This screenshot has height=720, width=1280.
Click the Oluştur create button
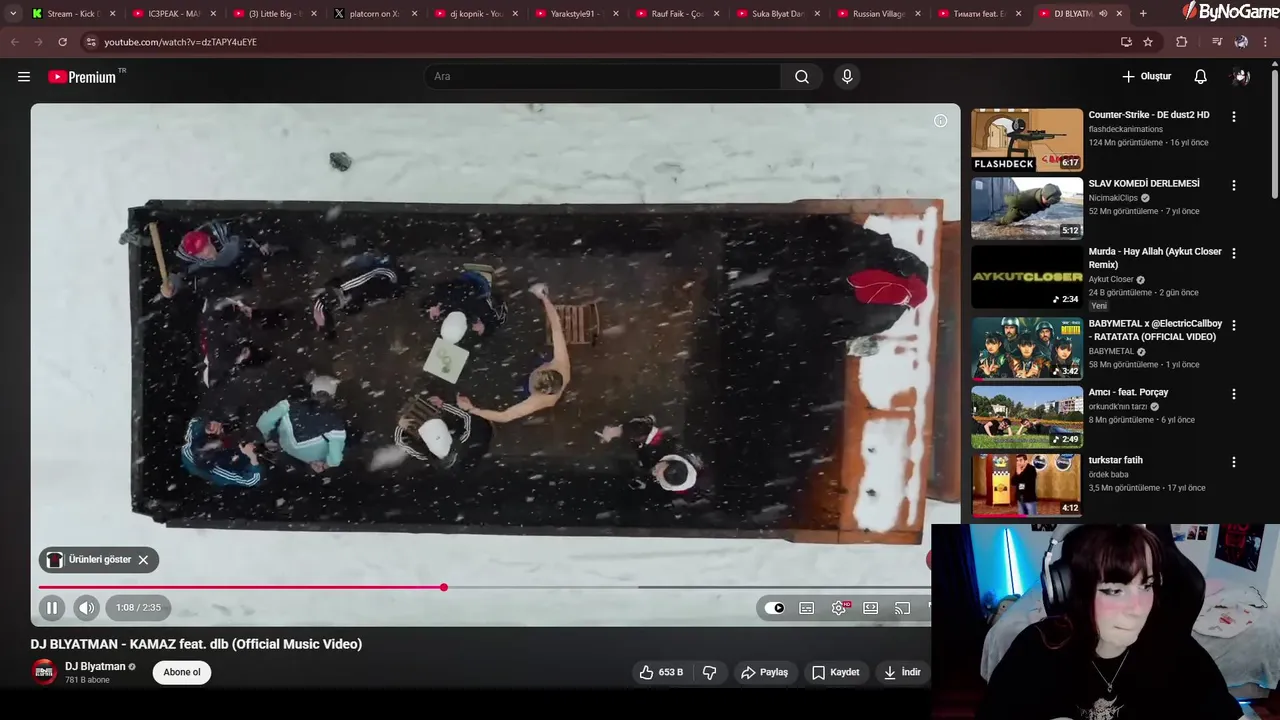(x=1146, y=77)
